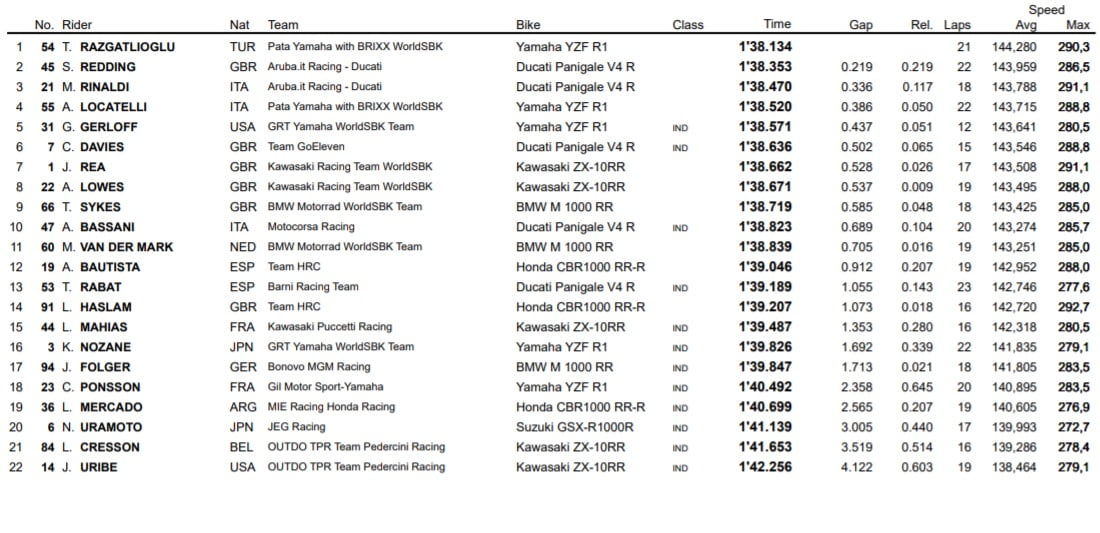Screen dimensions: 1100x533
Task: Click the Laps column header
Action: click(957, 25)
